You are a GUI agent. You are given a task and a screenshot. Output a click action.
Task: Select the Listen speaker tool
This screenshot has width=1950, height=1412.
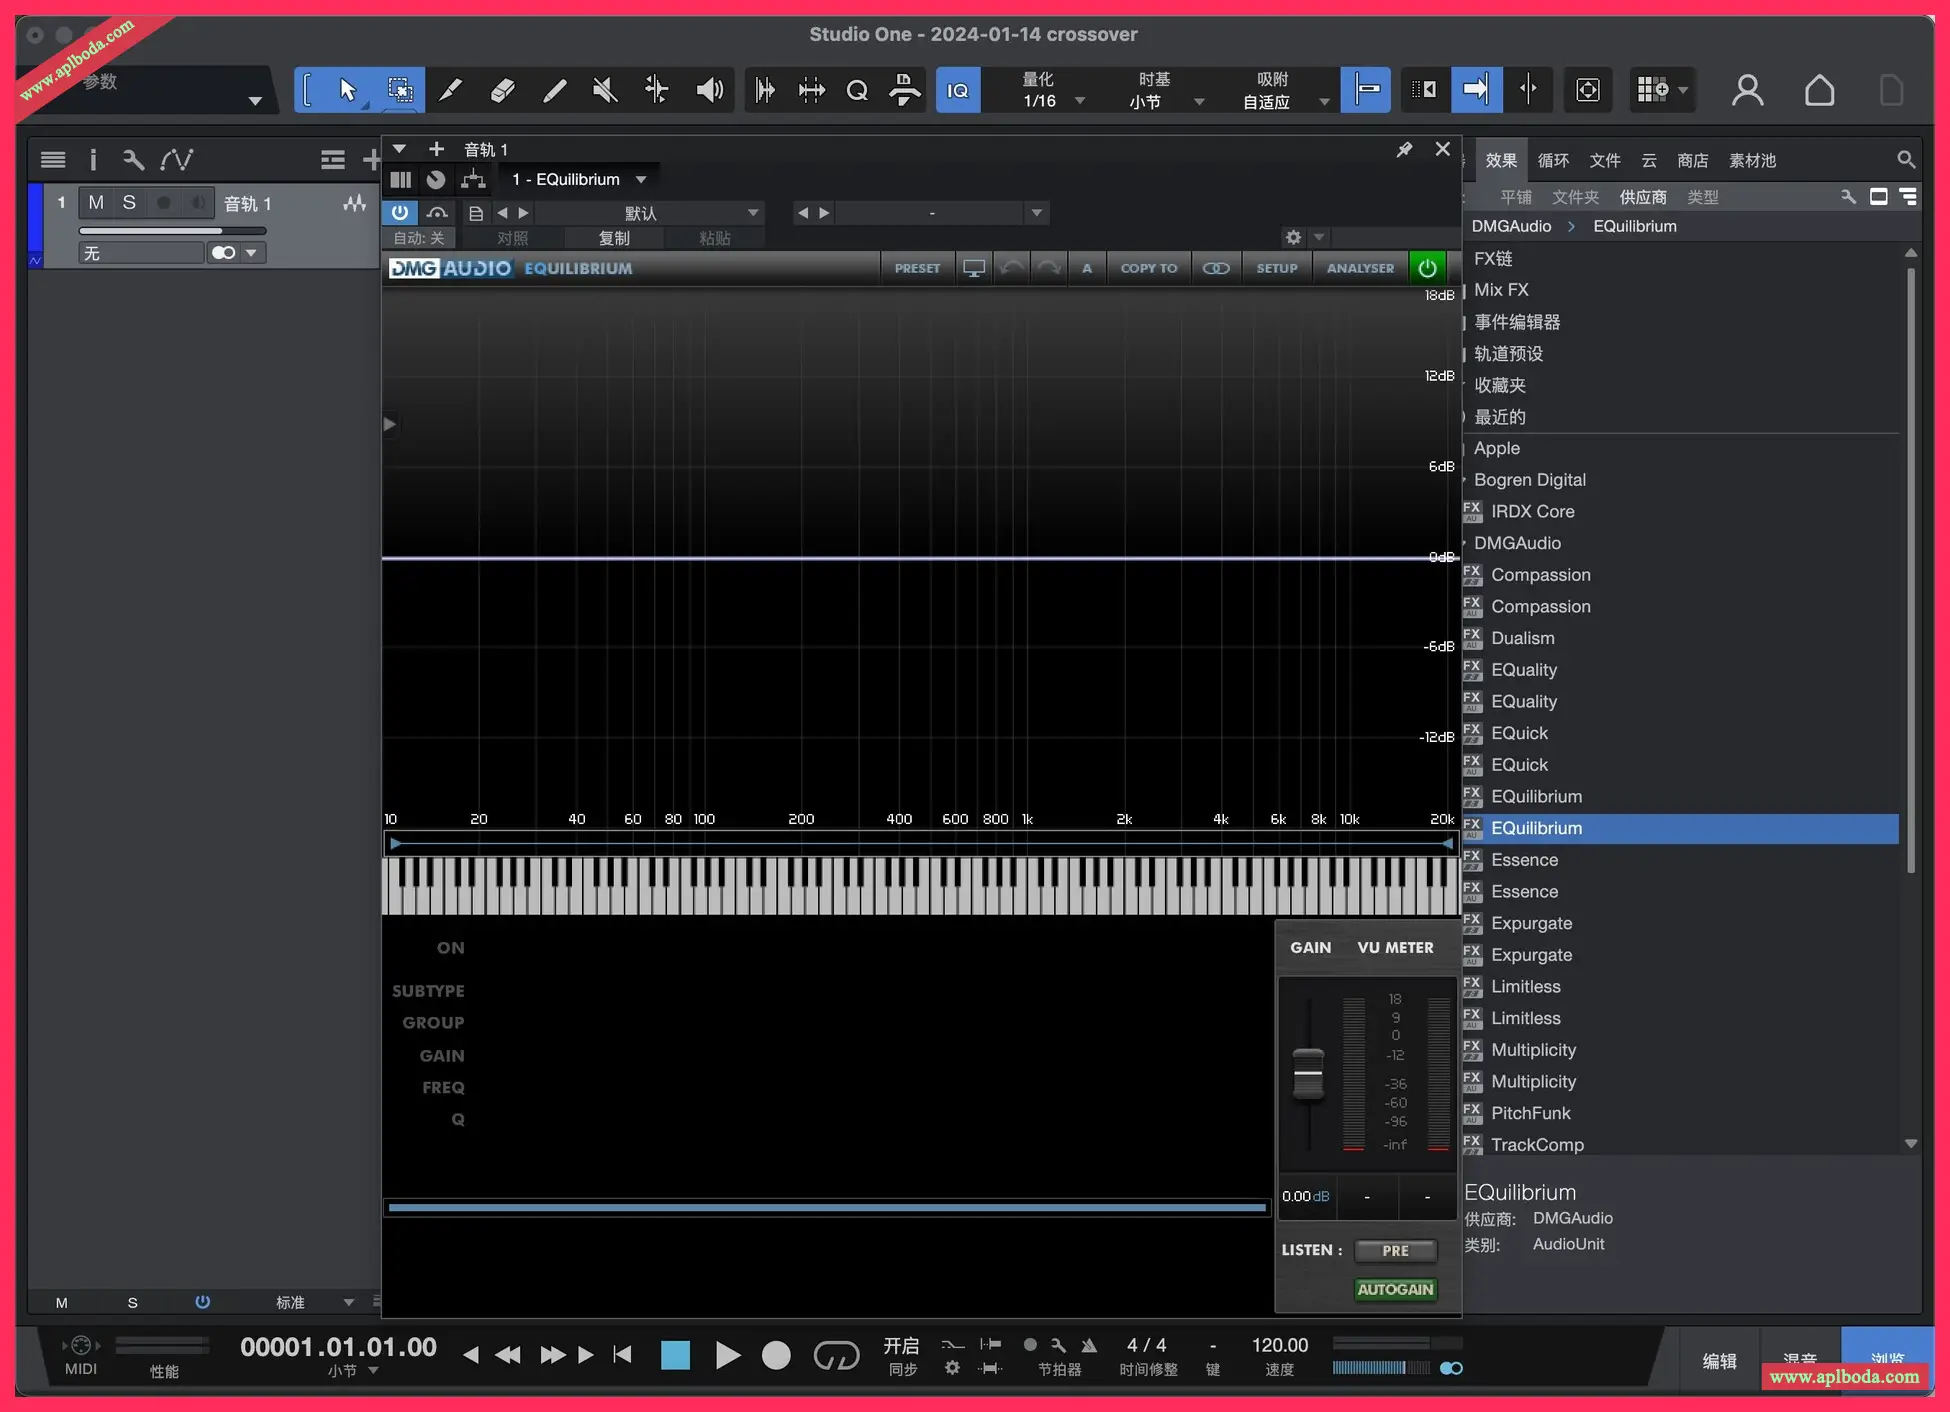click(x=709, y=91)
